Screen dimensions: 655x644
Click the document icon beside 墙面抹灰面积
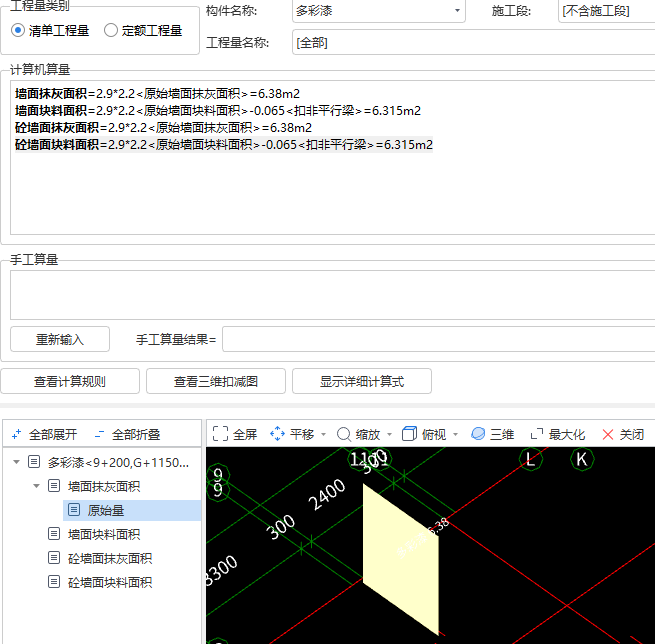[54, 486]
